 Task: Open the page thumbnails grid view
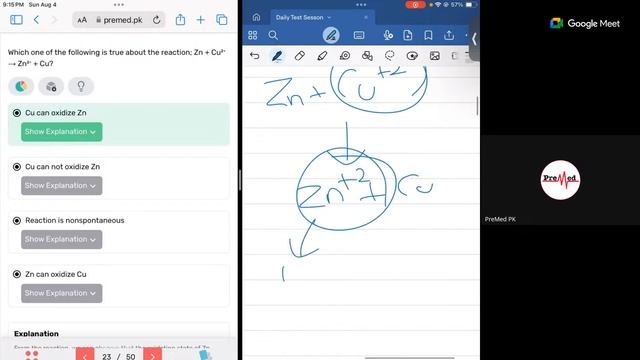pos(253,36)
